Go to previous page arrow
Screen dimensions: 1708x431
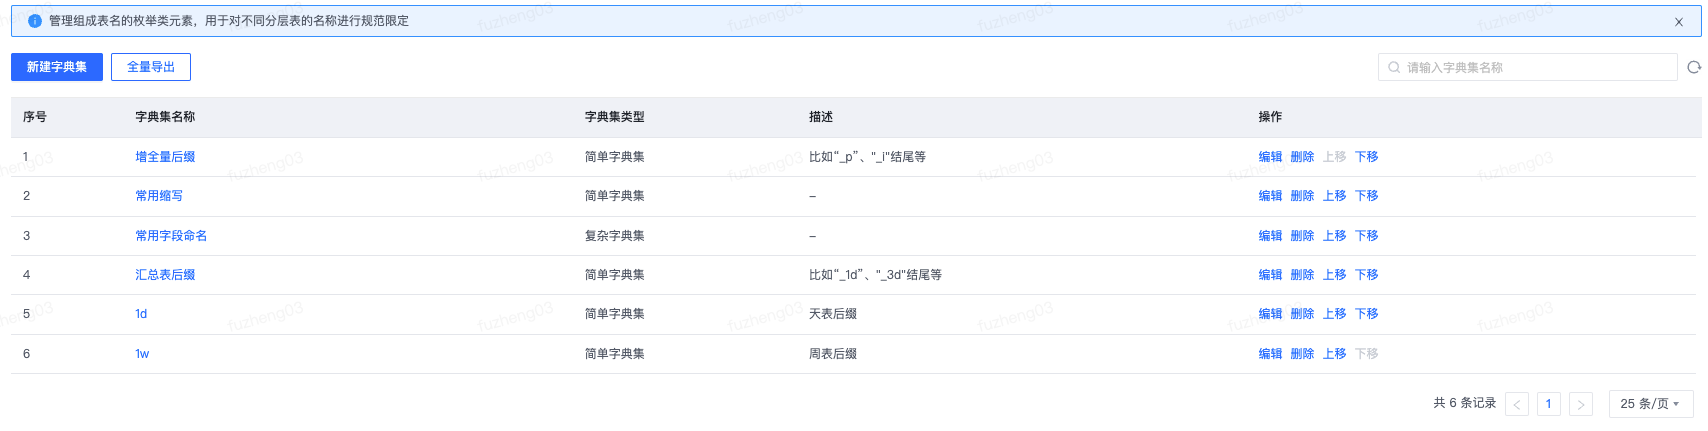[1517, 404]
